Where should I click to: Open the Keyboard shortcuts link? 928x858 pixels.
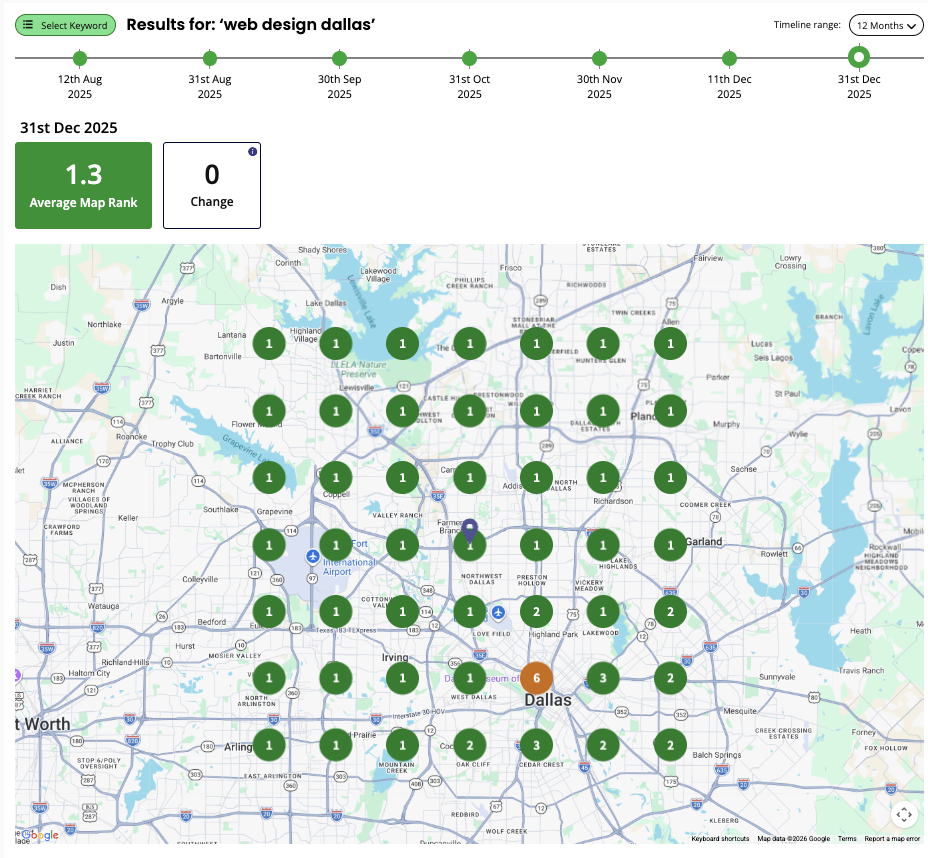pos(720,839)
